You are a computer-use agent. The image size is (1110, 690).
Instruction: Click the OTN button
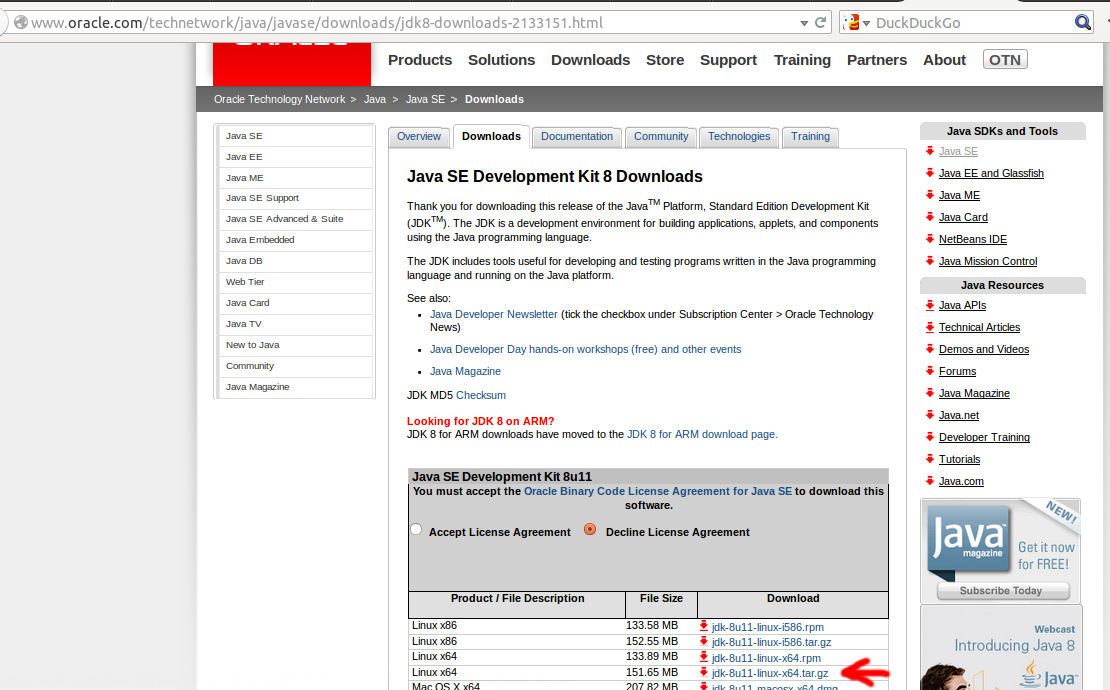point(1005,59)
